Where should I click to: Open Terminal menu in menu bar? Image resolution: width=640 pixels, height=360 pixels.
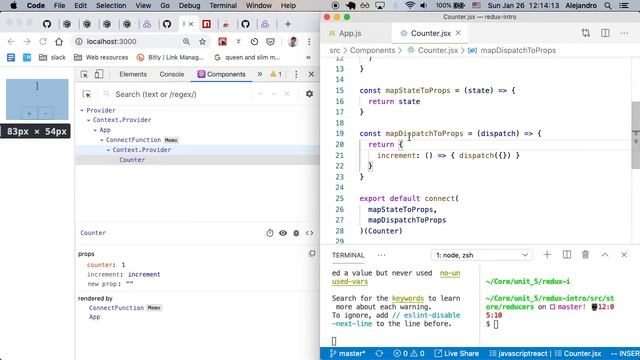223,6
